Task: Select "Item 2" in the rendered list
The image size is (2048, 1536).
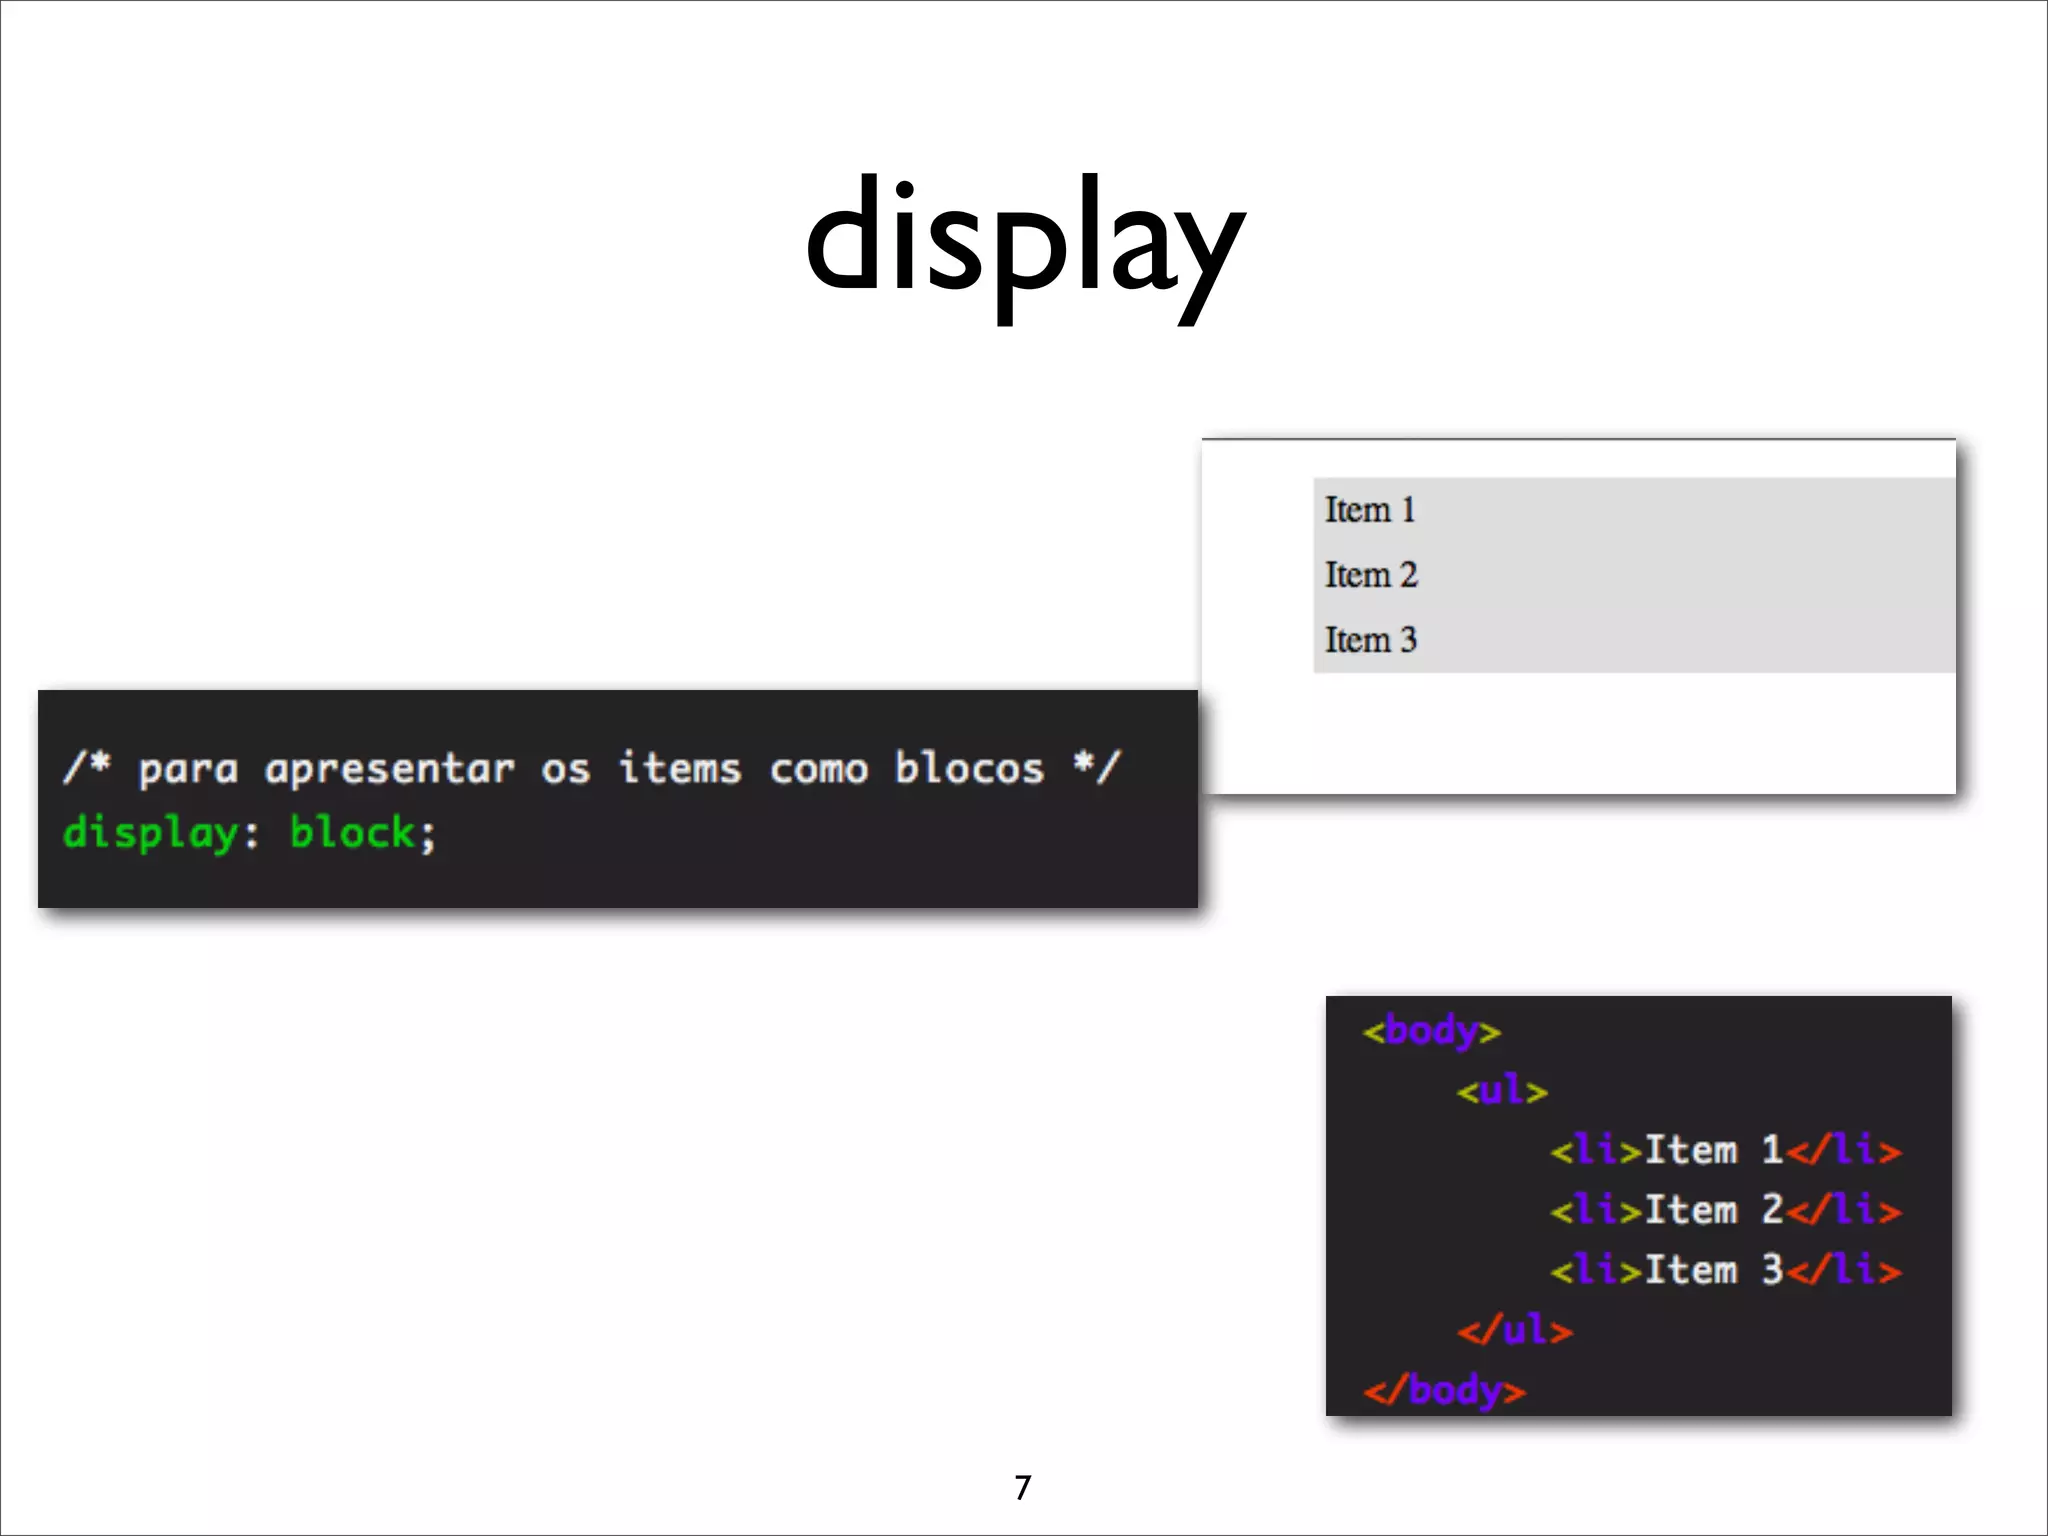Action: [x=1371, y=575]
